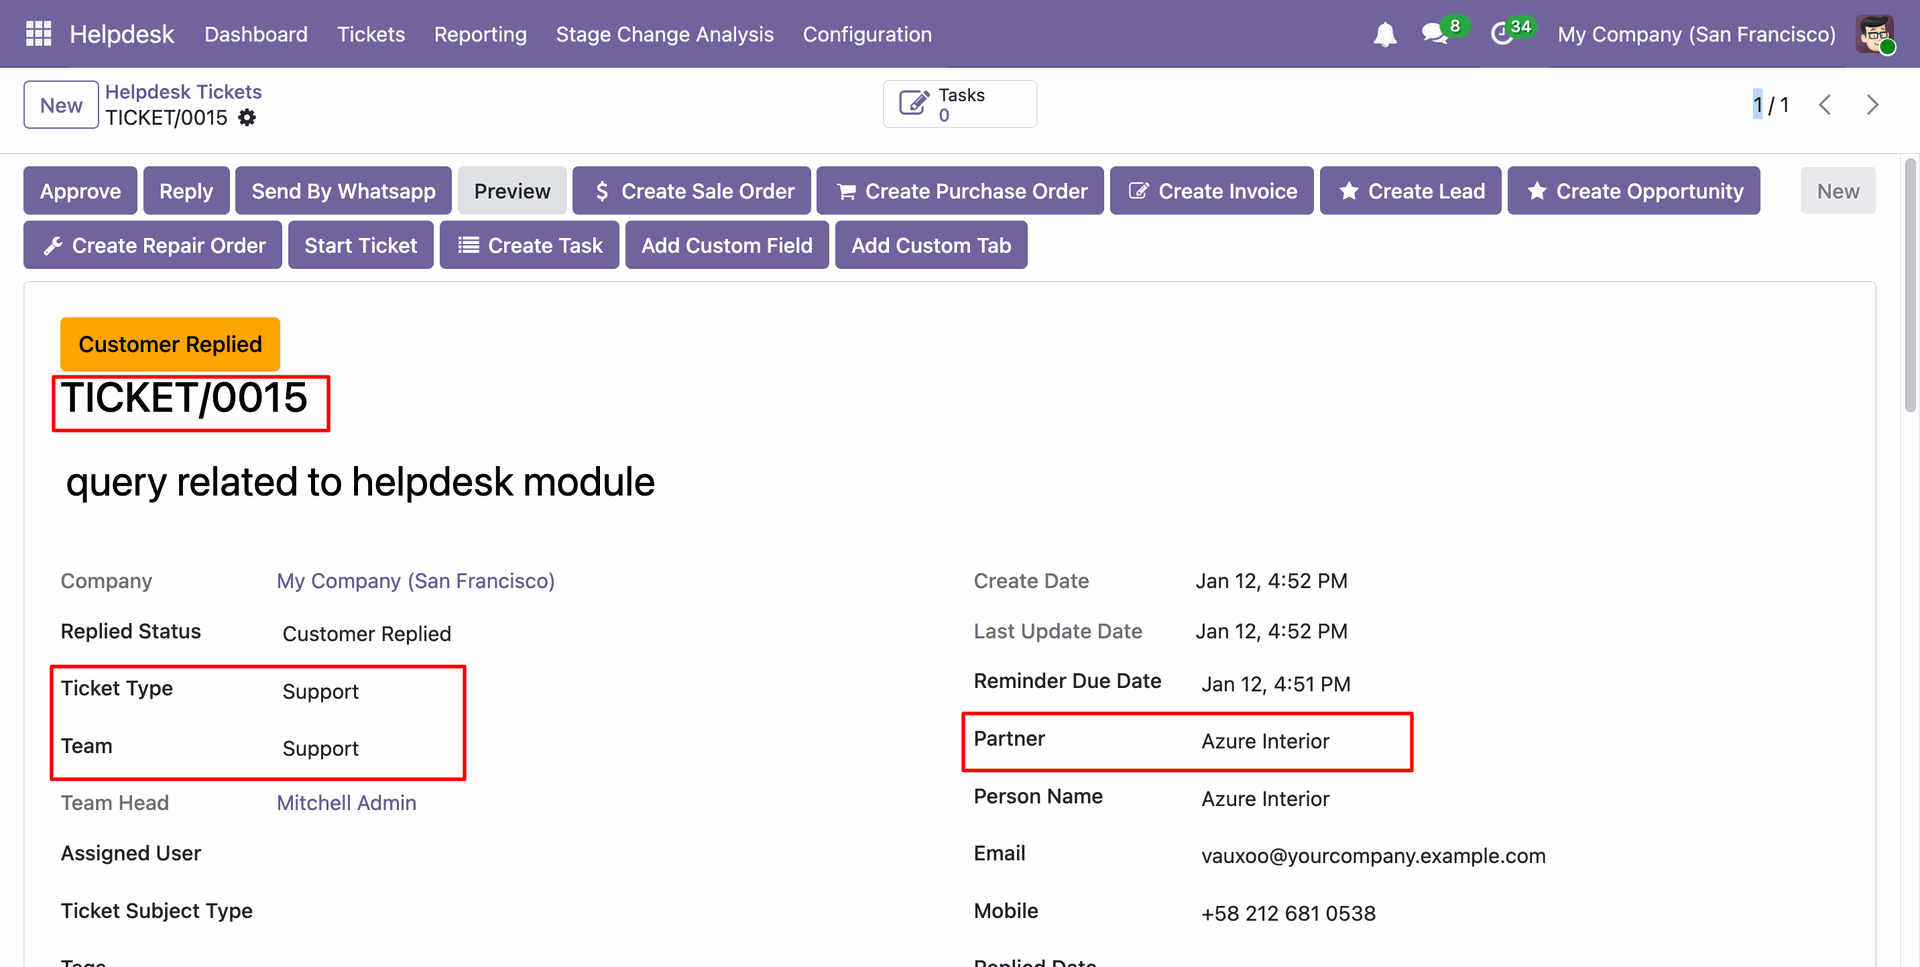
Task: Open the gear actions menu beside TICKET/0015
Action: coord(247,118)
